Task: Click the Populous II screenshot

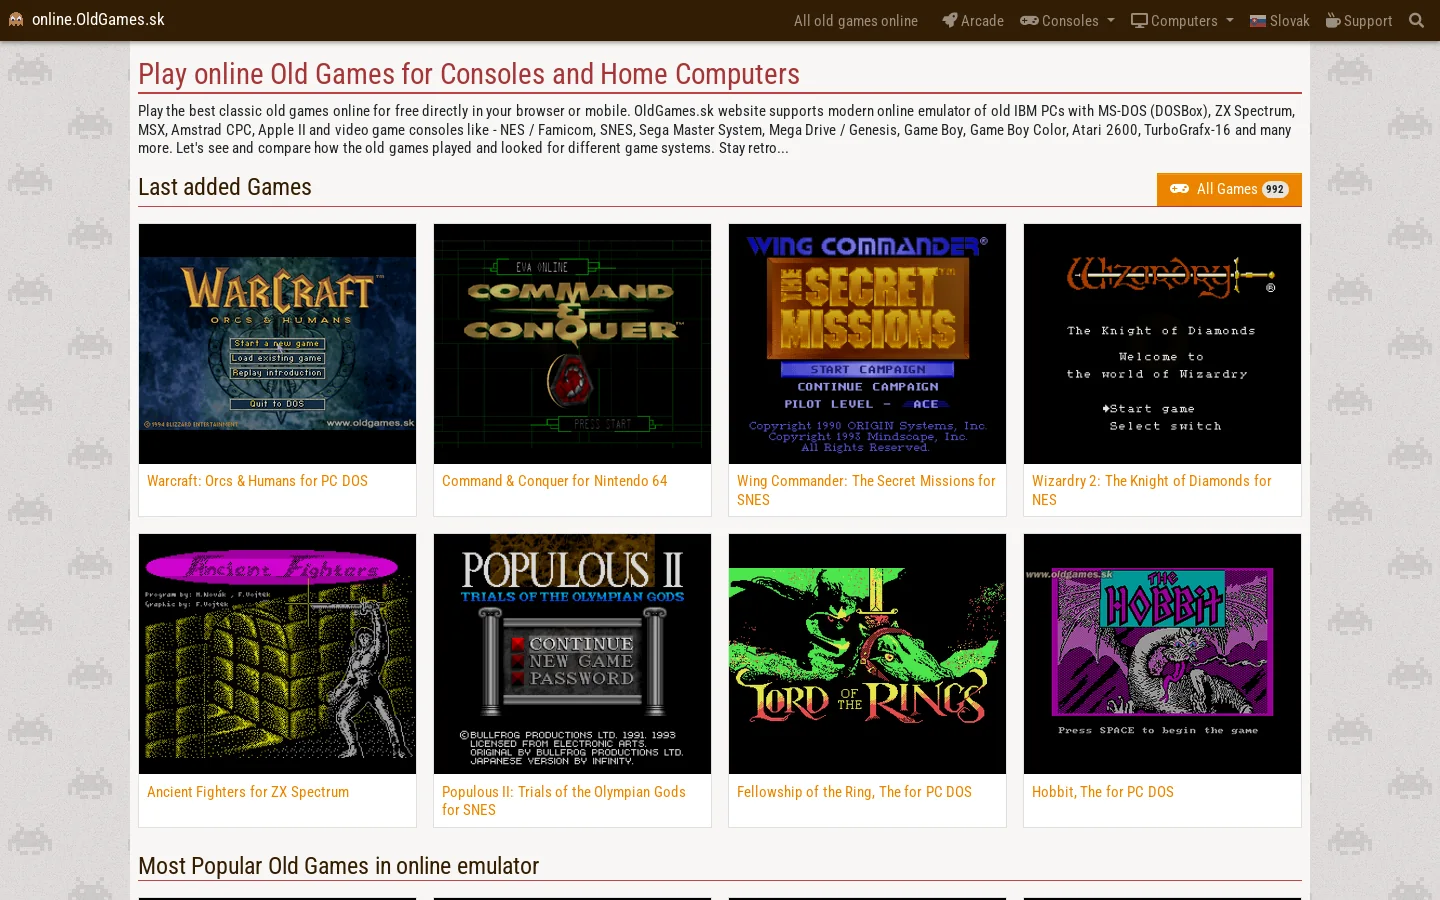Action: tap(572, 654)
